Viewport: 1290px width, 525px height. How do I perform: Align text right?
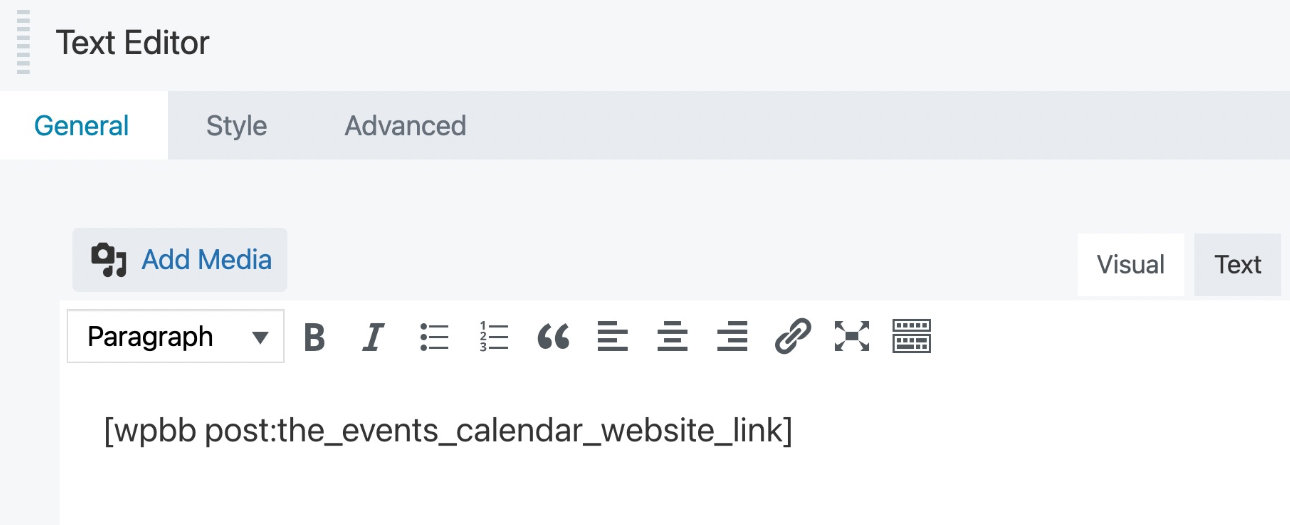pos(732,337)
